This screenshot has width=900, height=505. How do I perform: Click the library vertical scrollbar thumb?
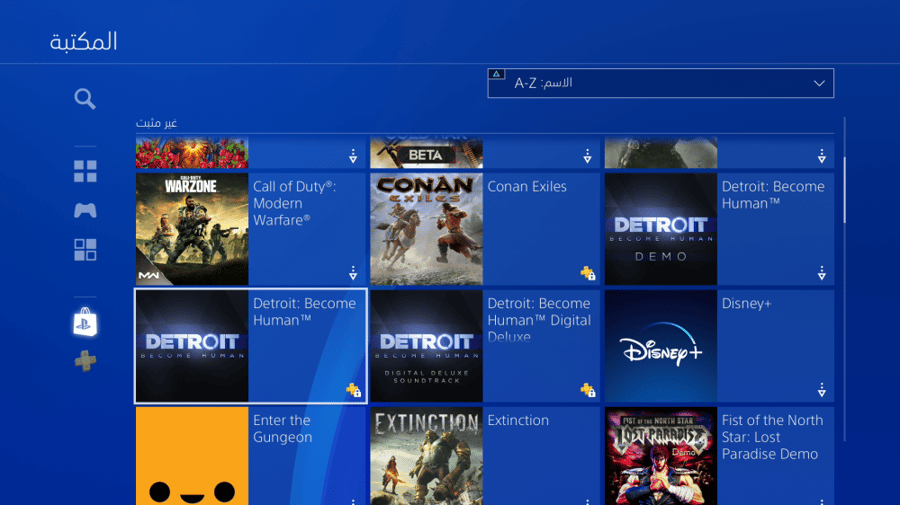coord(844,189)
